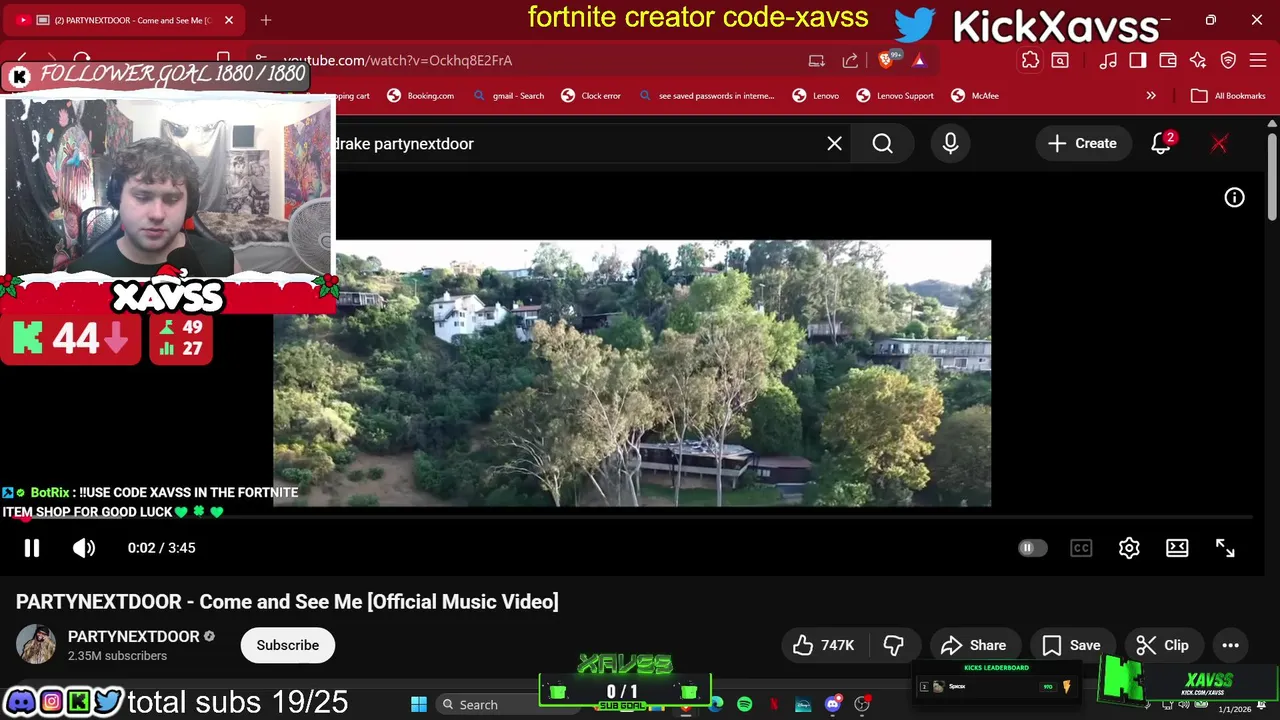Open the PARTYNEXTDOOR channel name link
The image size is (1280, 720).
coord(133,637)
